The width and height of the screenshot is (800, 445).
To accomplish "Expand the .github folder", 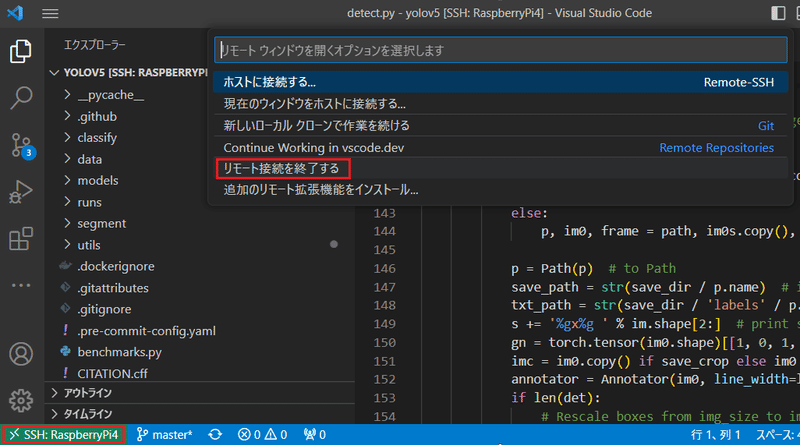I will [97, 116].
